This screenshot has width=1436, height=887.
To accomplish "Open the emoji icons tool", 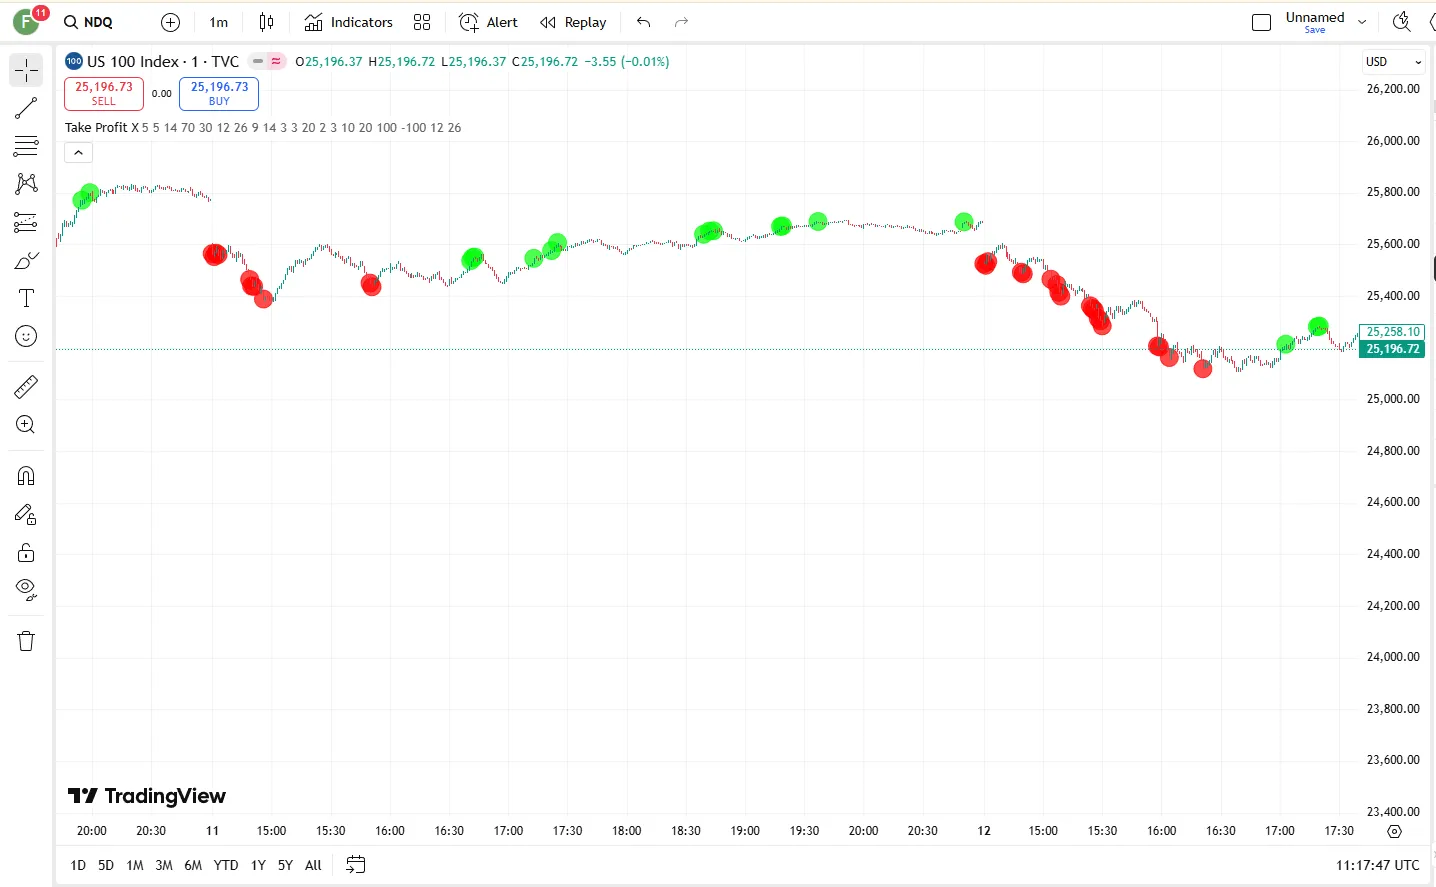I will [x=26, y=337].
